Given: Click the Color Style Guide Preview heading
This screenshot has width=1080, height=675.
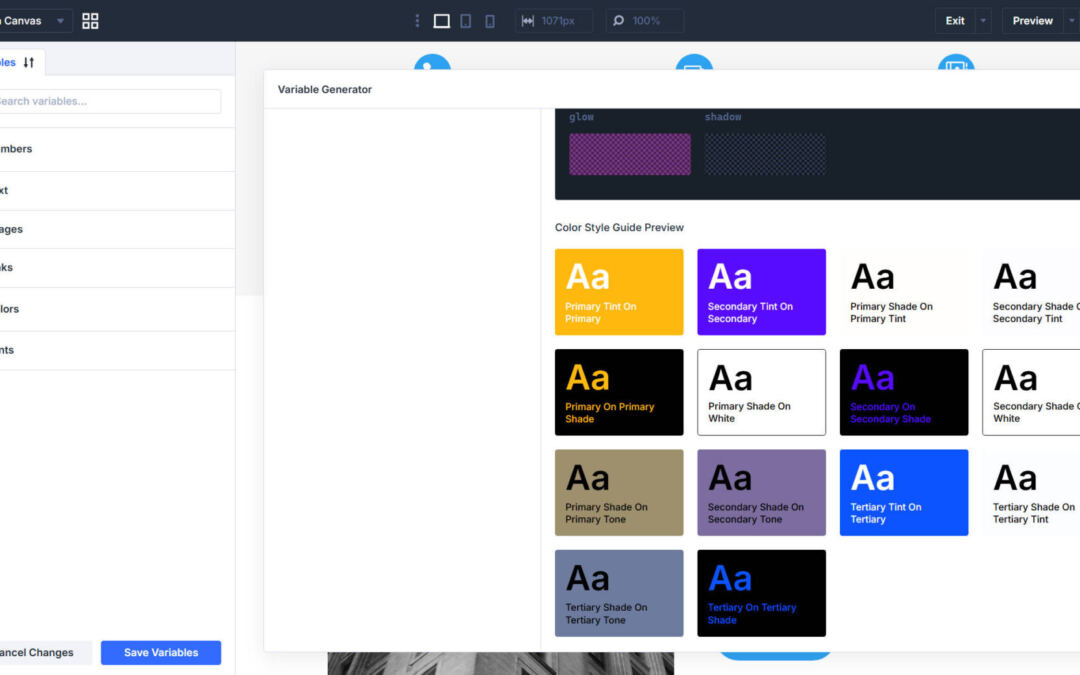Looking at the screenshot, I should click(x=619, y=227).
